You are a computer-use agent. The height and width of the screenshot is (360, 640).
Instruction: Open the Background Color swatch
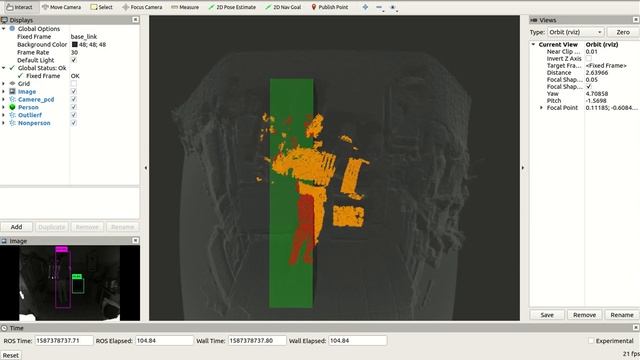click(75, 44)
